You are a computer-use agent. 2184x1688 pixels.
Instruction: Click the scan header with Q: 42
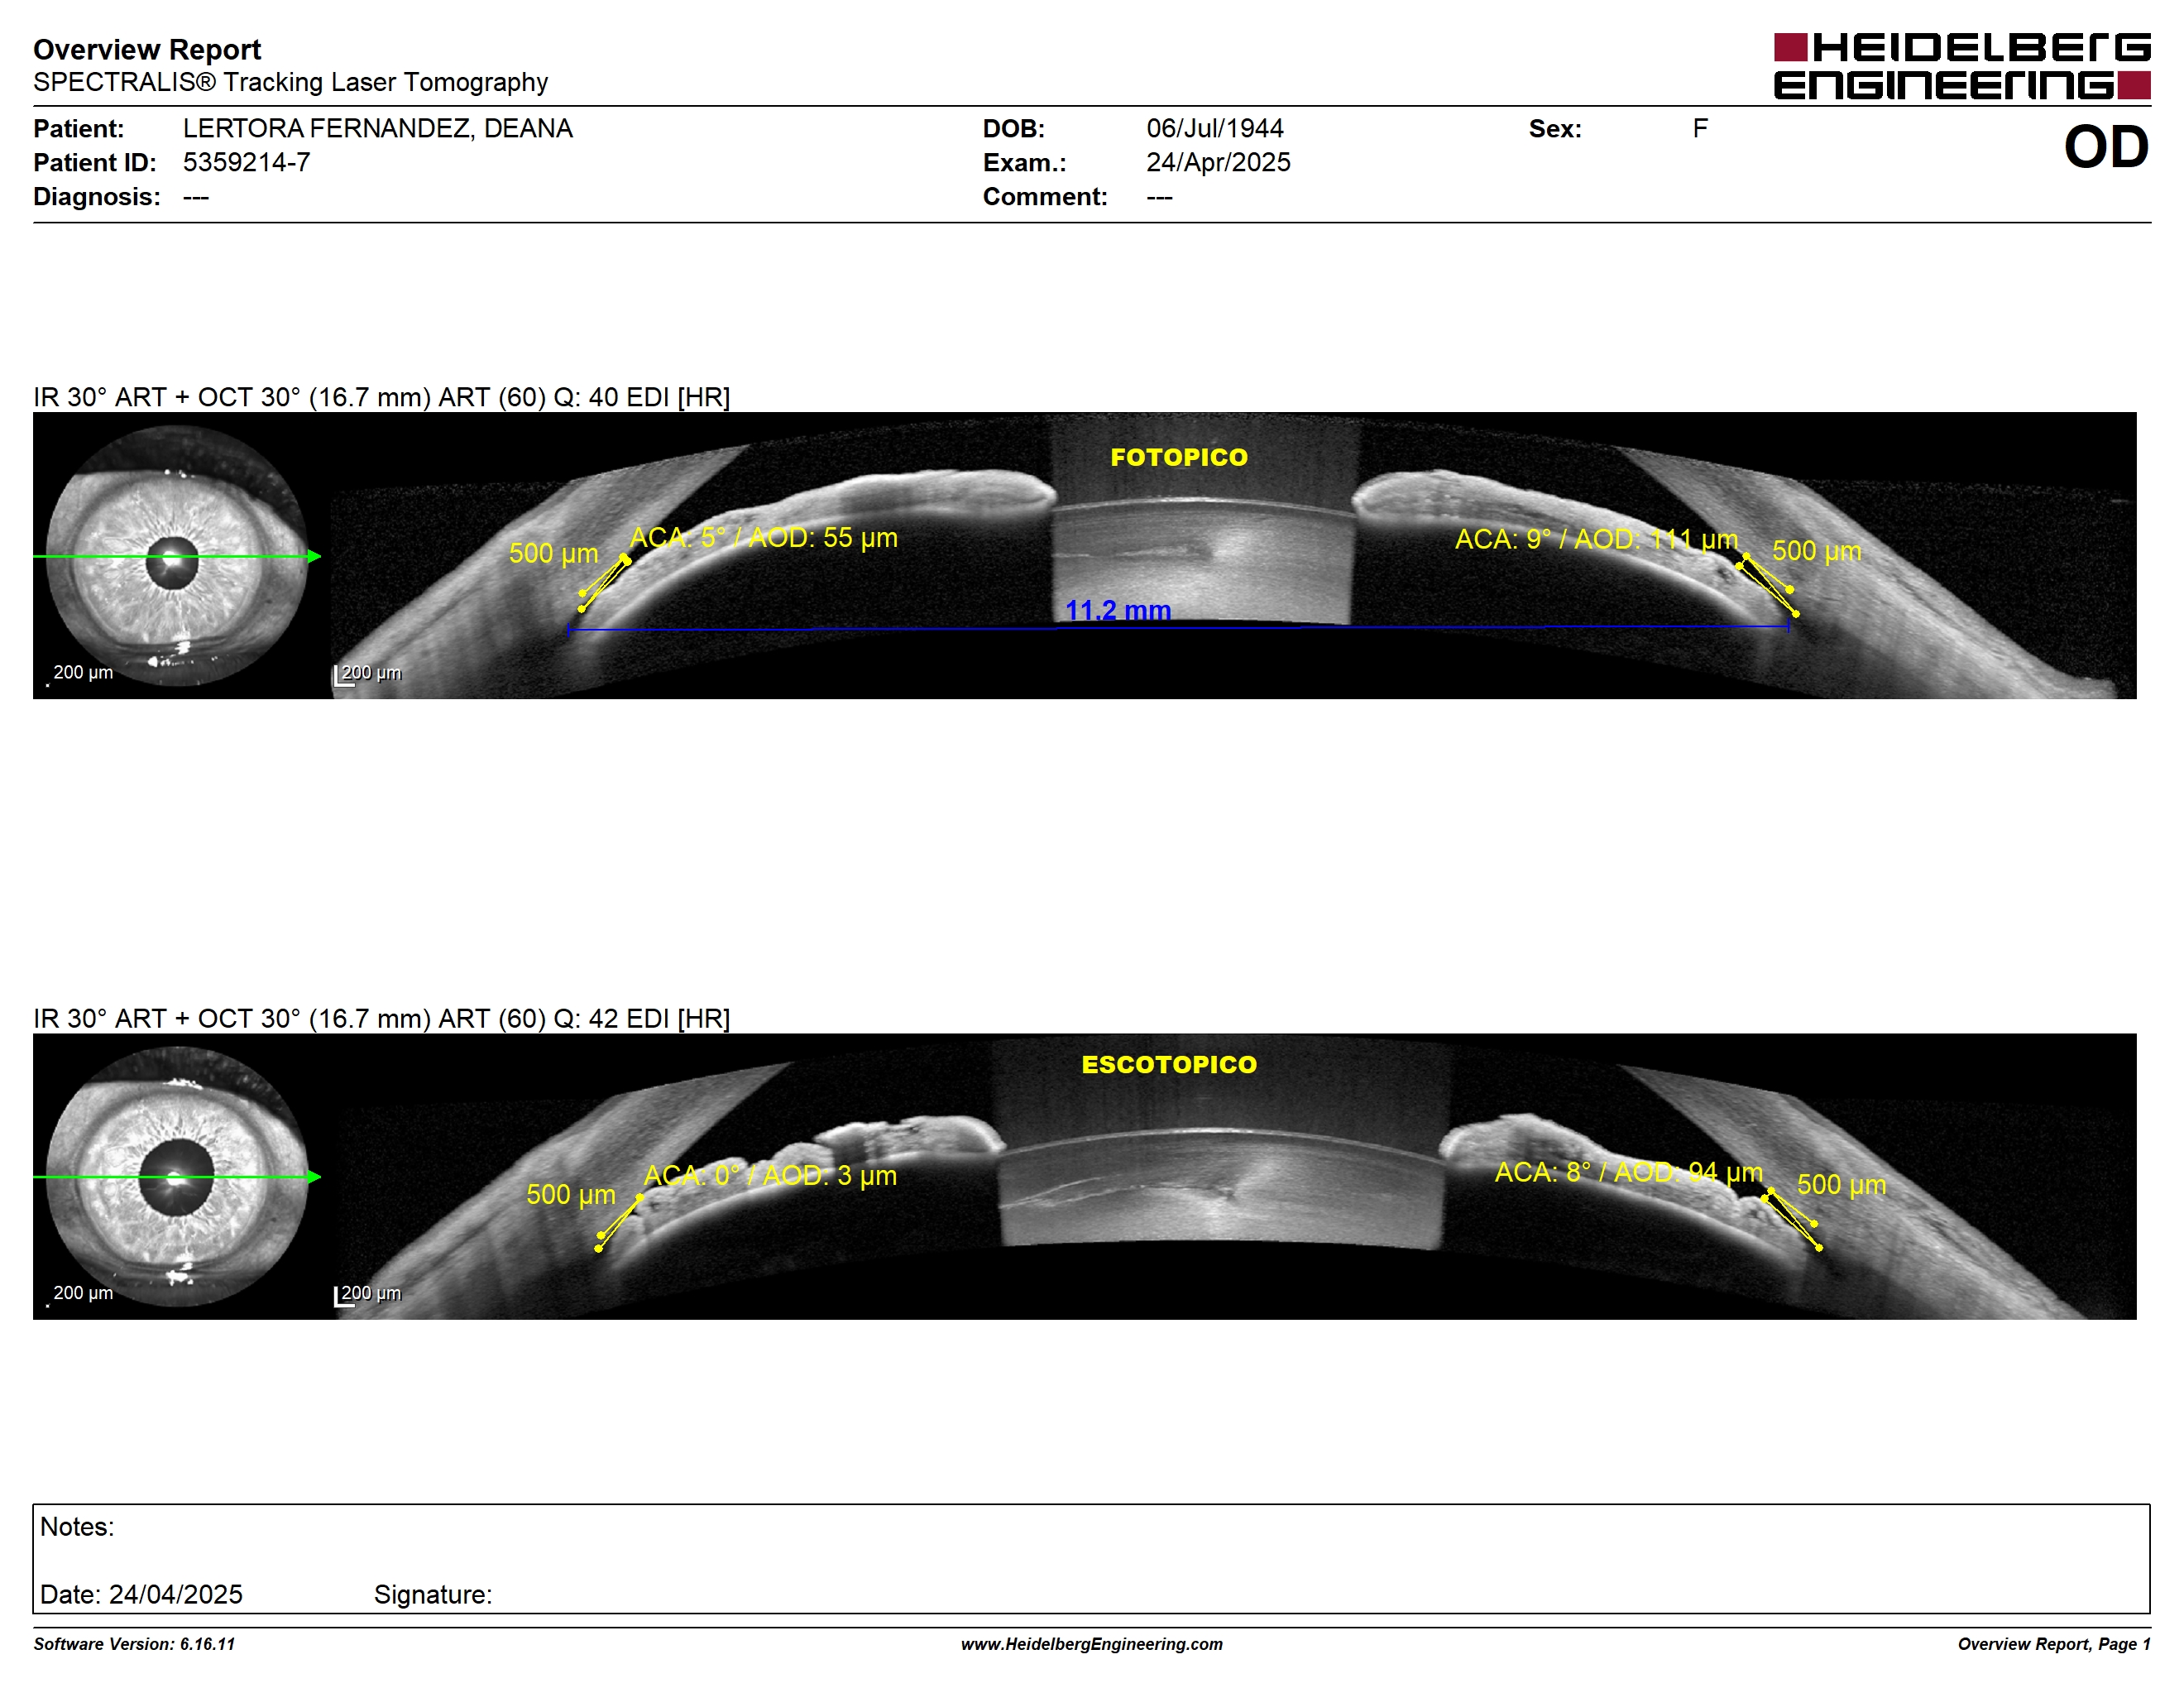[382, 1018]
